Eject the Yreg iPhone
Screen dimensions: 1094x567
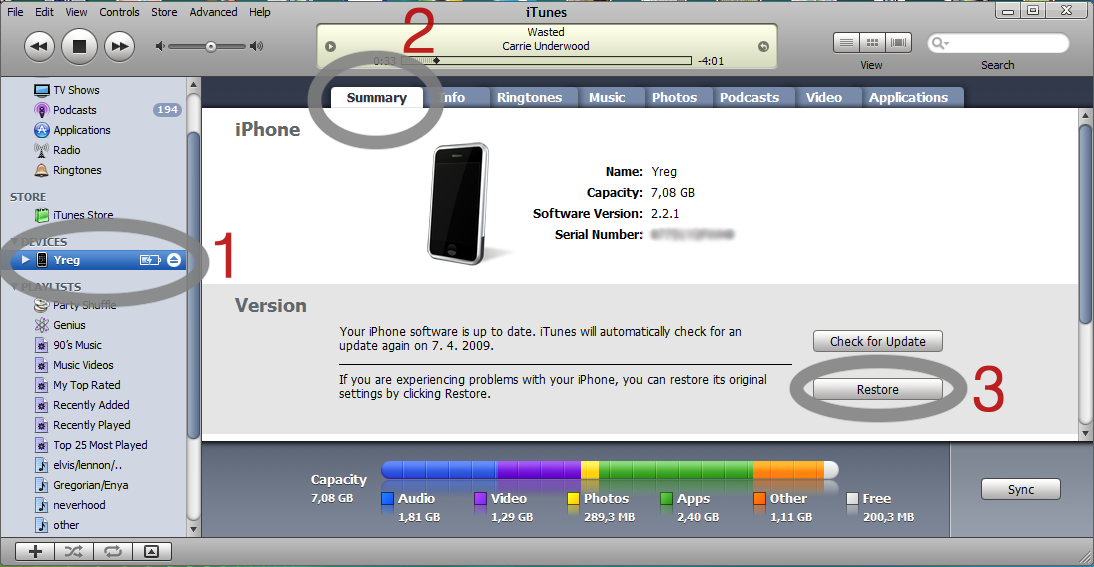(x=174, y=260)
